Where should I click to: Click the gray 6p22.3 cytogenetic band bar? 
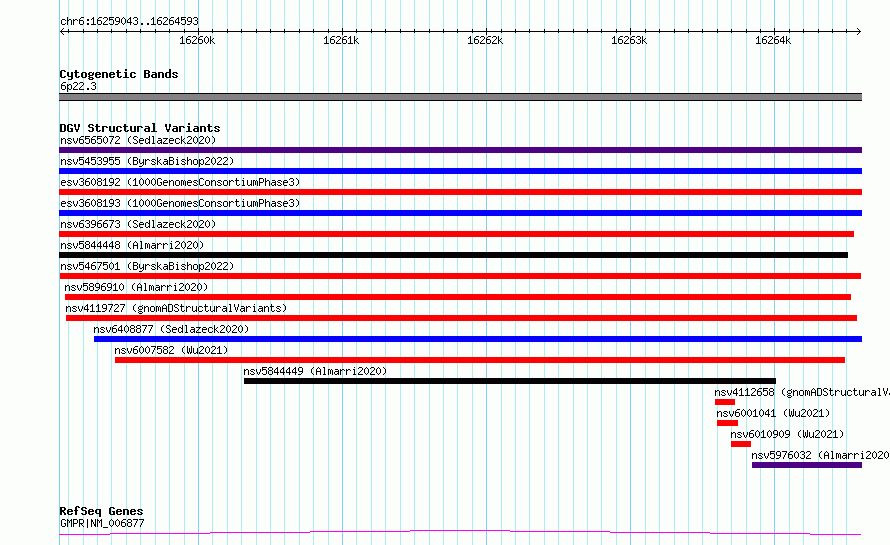point(460,97)
